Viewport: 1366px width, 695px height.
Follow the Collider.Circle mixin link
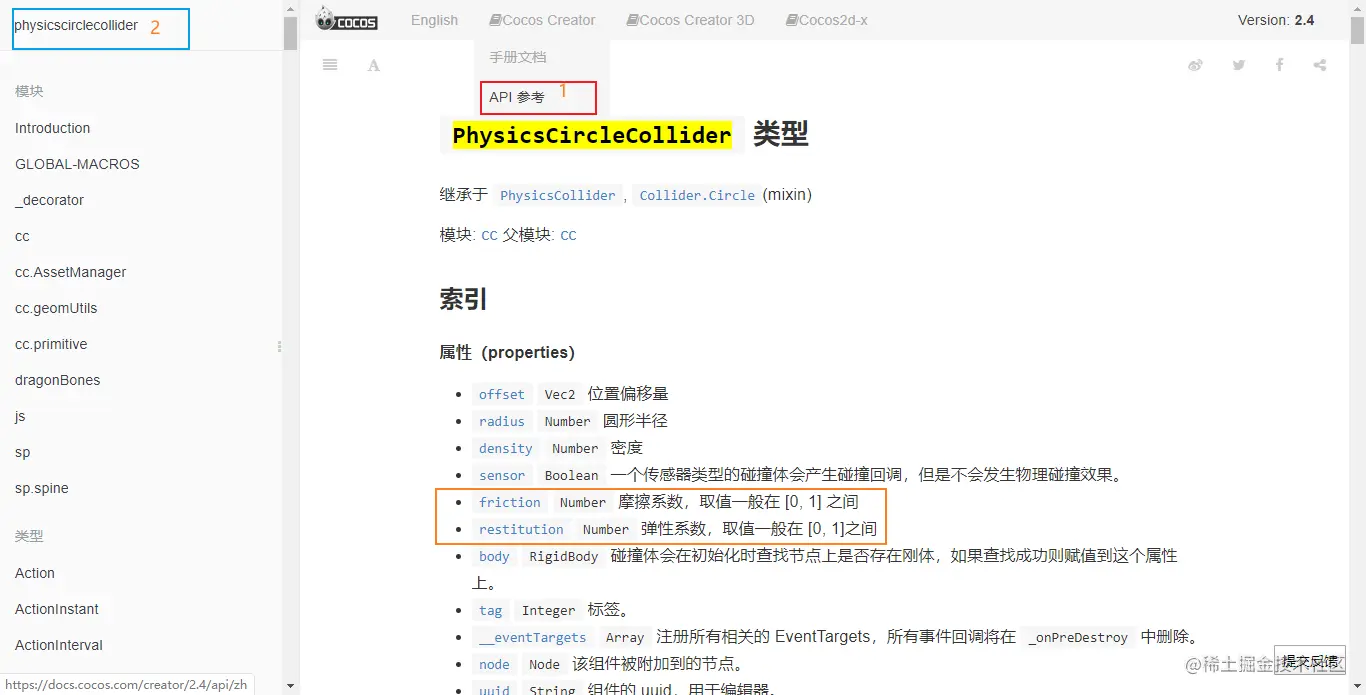(x=697, y=195)
